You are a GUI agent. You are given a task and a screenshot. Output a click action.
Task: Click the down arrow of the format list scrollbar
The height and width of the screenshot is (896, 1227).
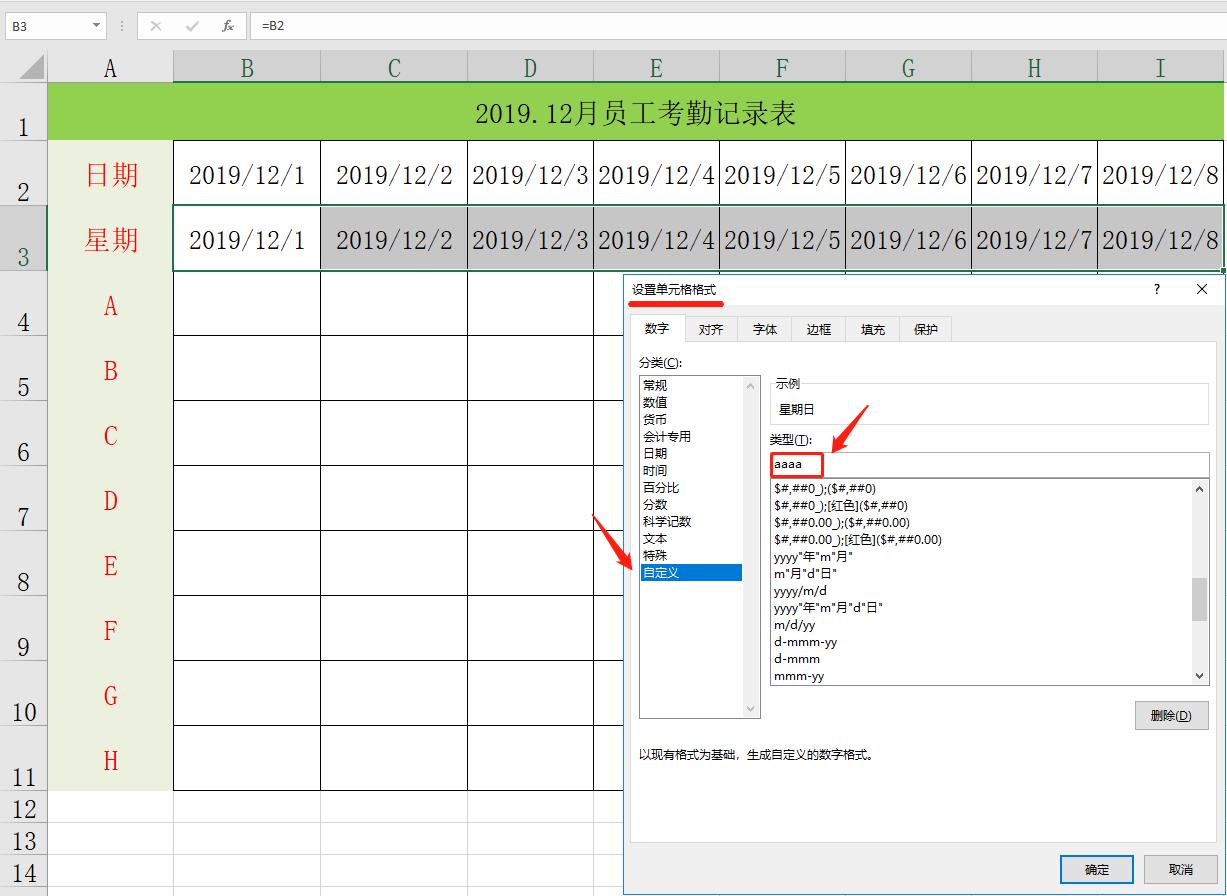coord(1199,675)
